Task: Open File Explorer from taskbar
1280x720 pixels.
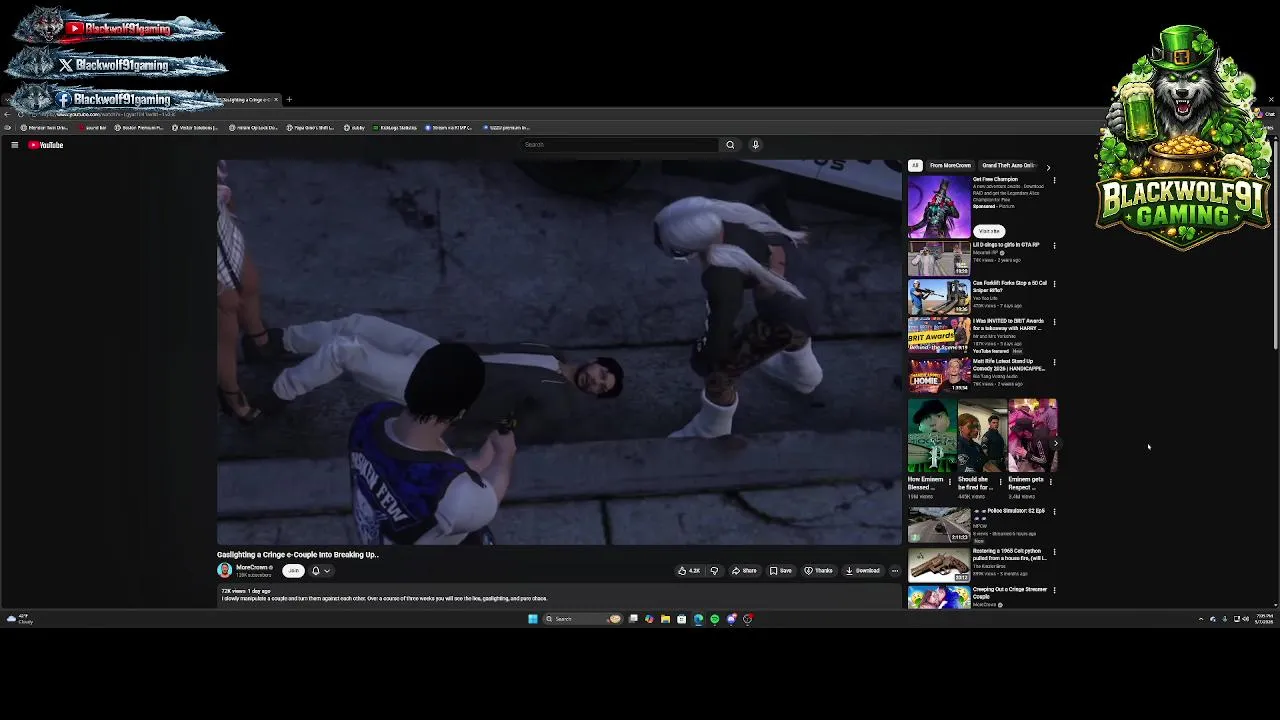Action: coord(665,619)
